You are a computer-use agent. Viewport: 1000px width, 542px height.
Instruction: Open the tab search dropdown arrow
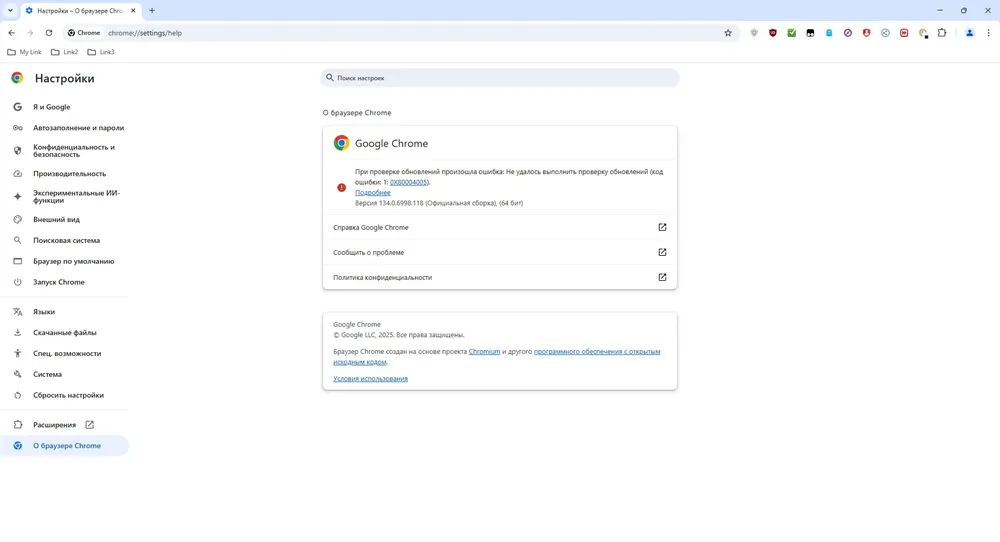click(x=10, y=10)
